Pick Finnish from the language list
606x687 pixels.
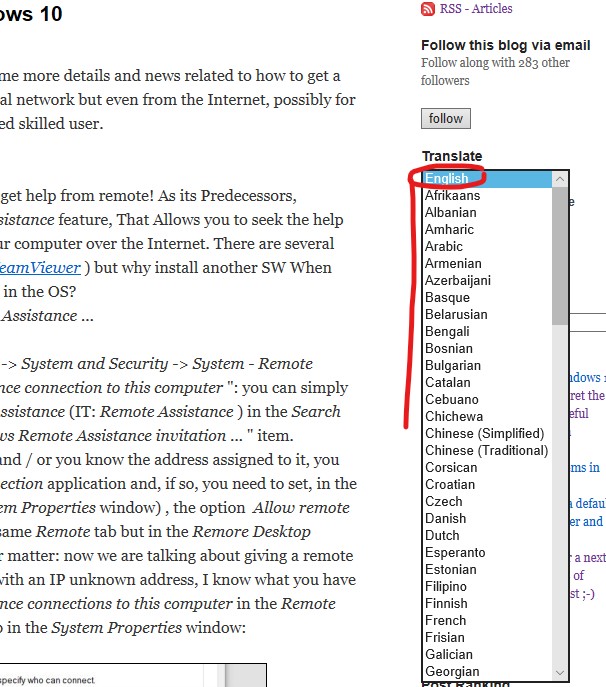446,604
